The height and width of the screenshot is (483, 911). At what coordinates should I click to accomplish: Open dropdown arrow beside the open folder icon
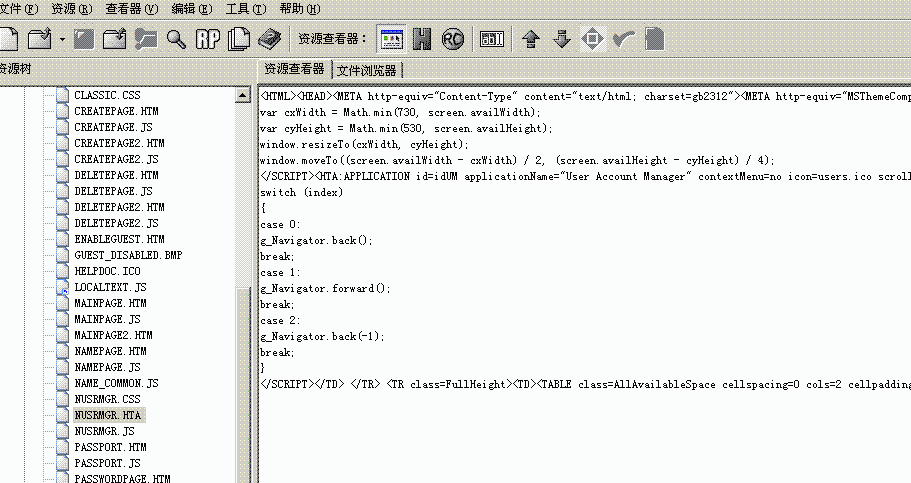62,39
